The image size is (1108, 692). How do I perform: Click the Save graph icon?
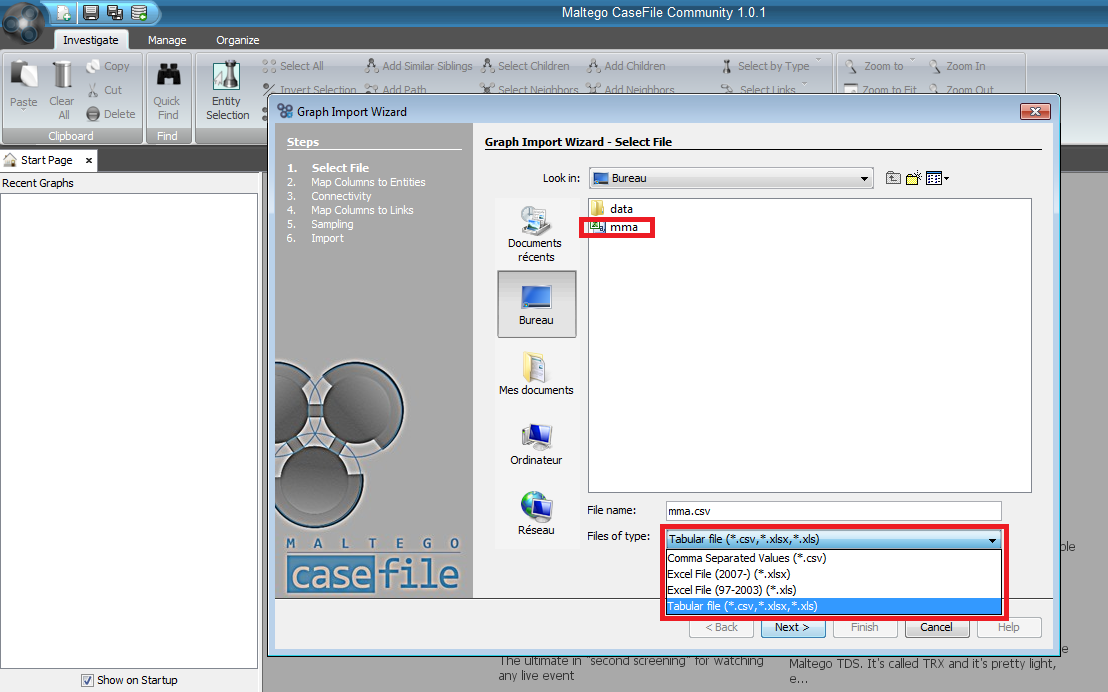[90, 13]
